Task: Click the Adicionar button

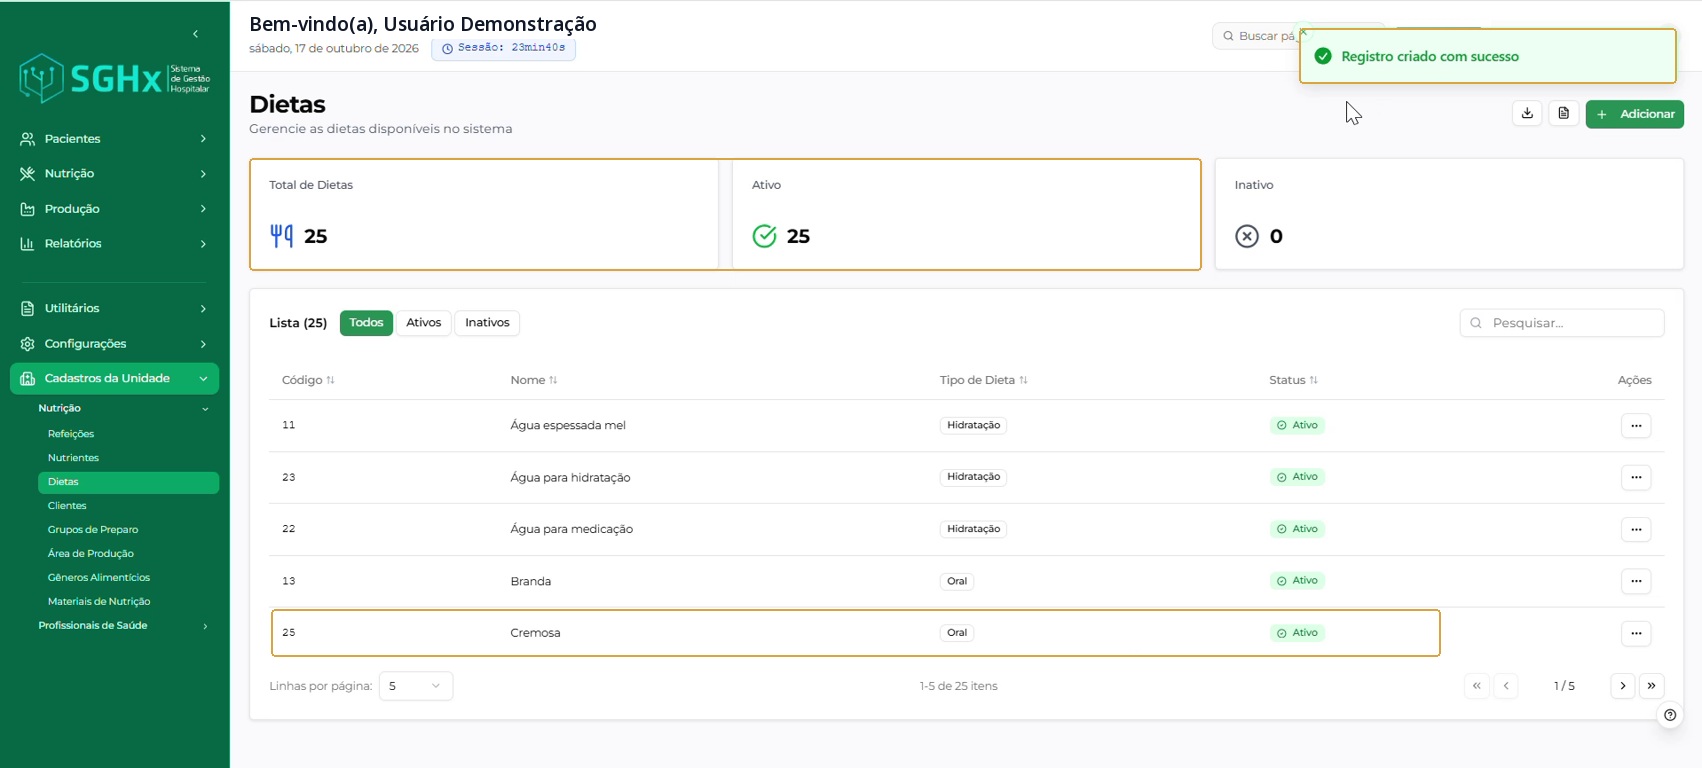Action: click(1635, 114)
